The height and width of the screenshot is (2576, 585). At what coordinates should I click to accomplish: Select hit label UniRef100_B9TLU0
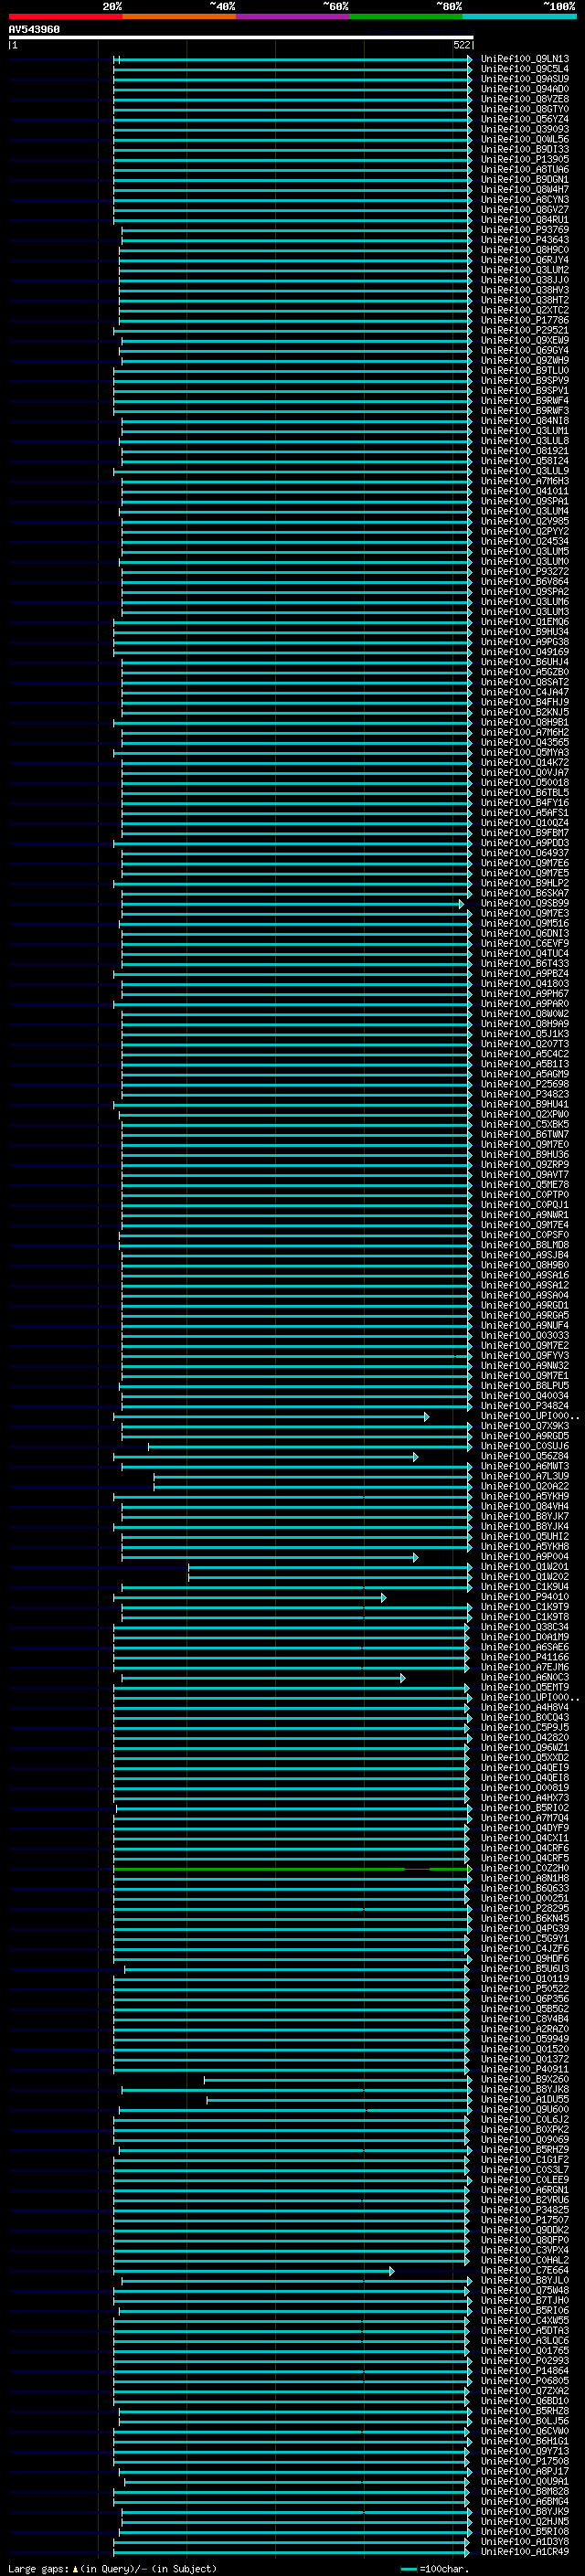pos(525,370)
